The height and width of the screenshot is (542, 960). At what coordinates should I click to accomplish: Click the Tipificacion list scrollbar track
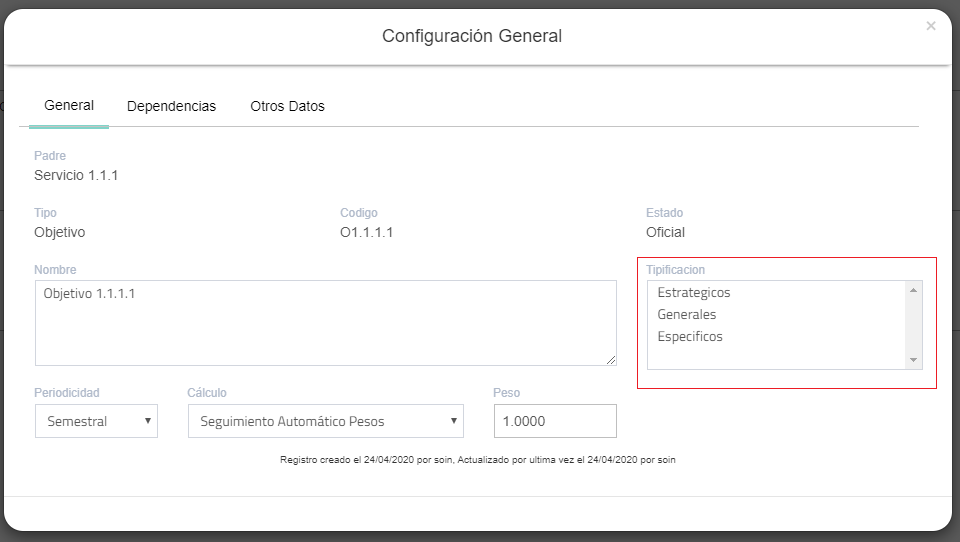[913, 325]
